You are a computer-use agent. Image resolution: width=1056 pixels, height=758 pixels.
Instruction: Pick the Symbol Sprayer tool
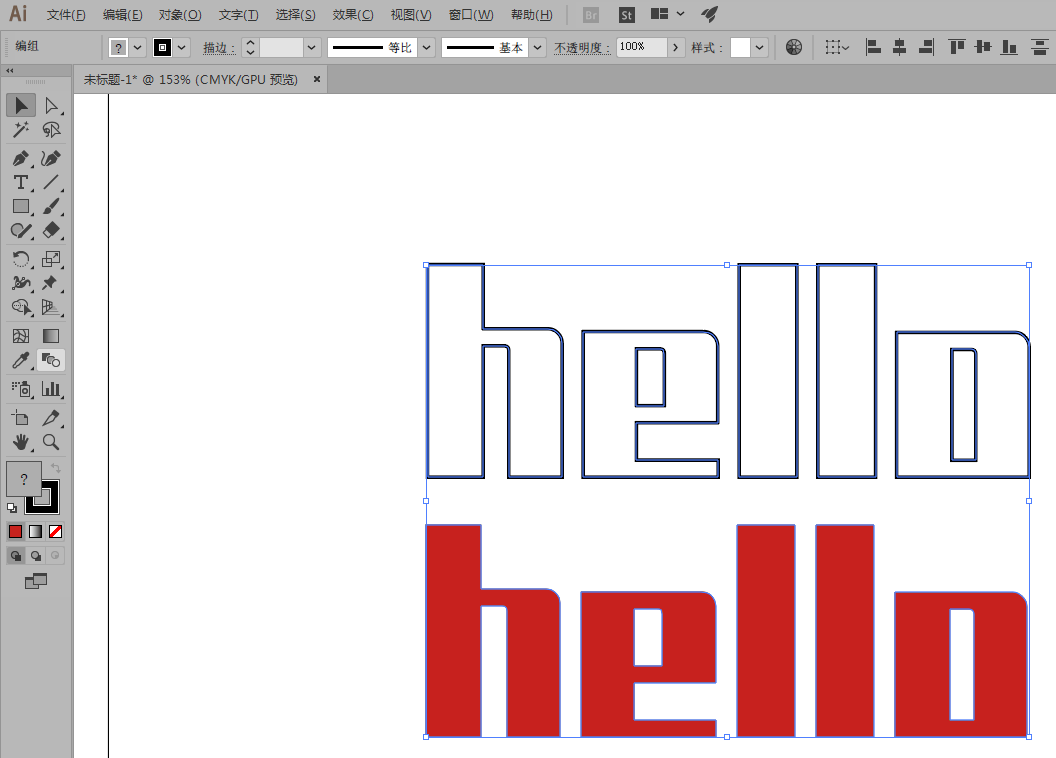coord(21,388)
